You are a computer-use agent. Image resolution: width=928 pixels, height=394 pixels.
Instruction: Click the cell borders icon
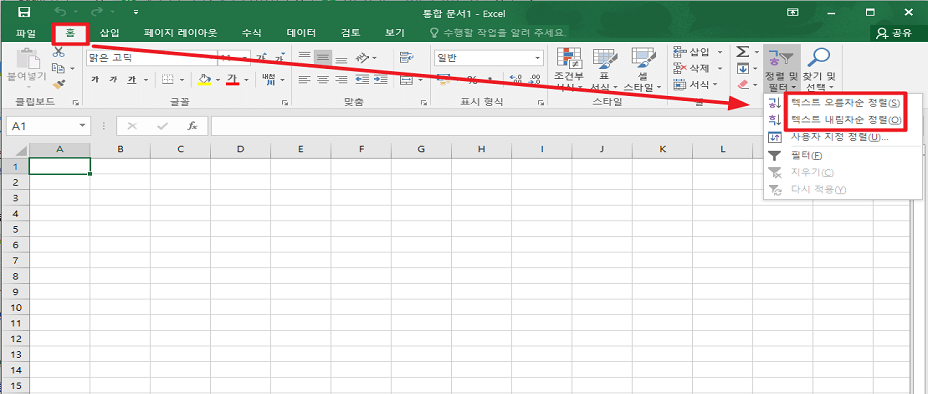point(167,79)
